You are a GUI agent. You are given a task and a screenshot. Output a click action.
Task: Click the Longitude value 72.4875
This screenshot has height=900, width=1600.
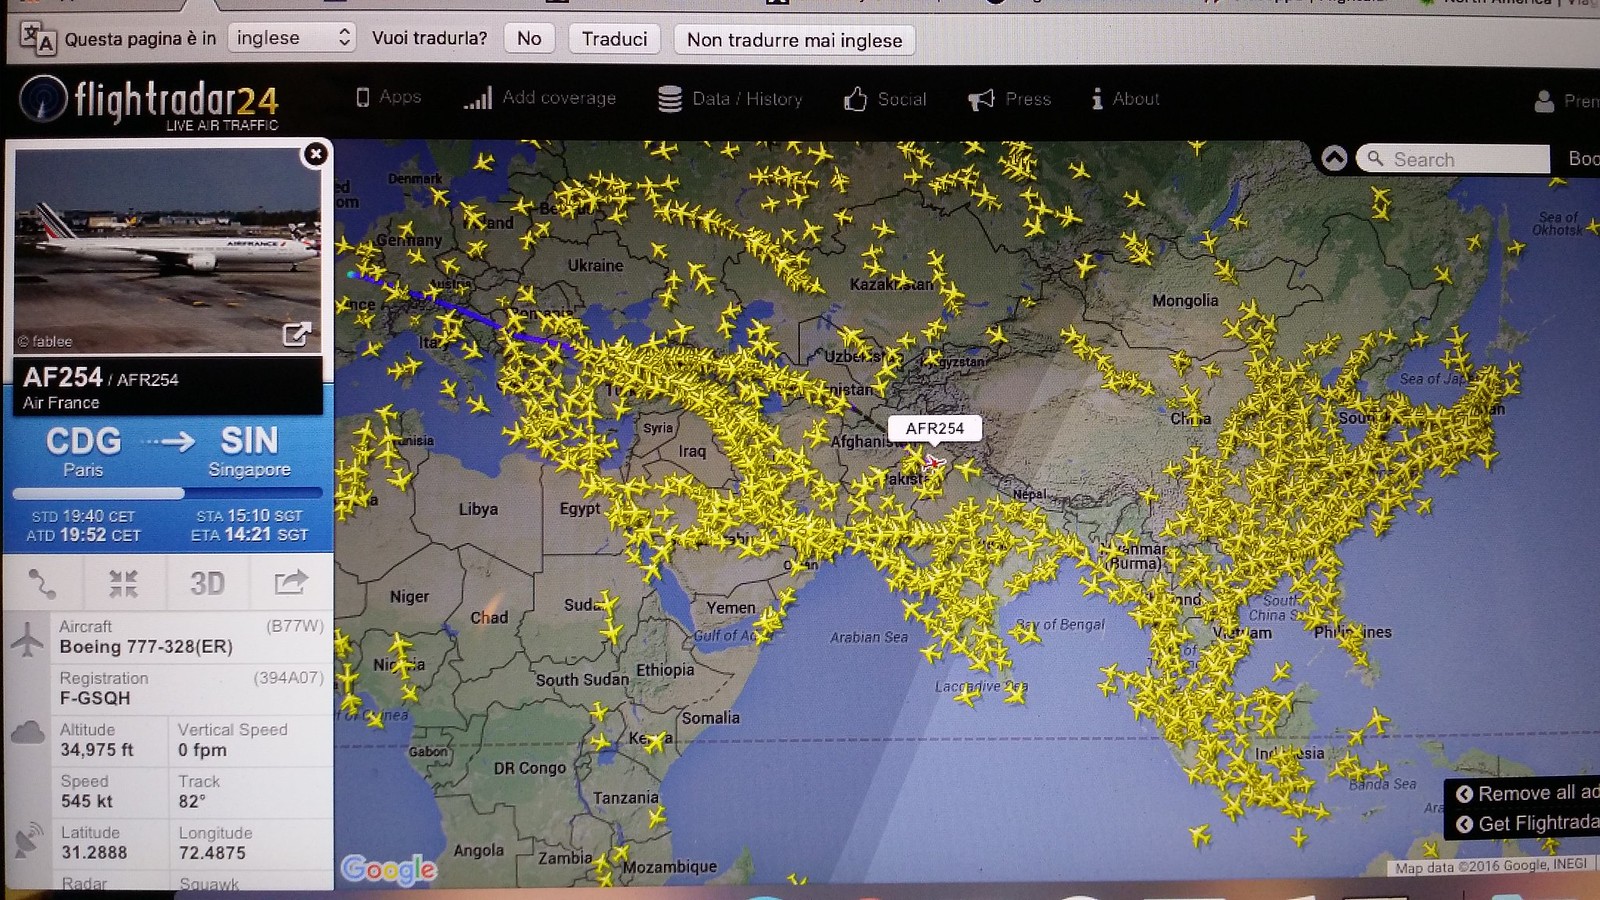click(x=212, y=853)
